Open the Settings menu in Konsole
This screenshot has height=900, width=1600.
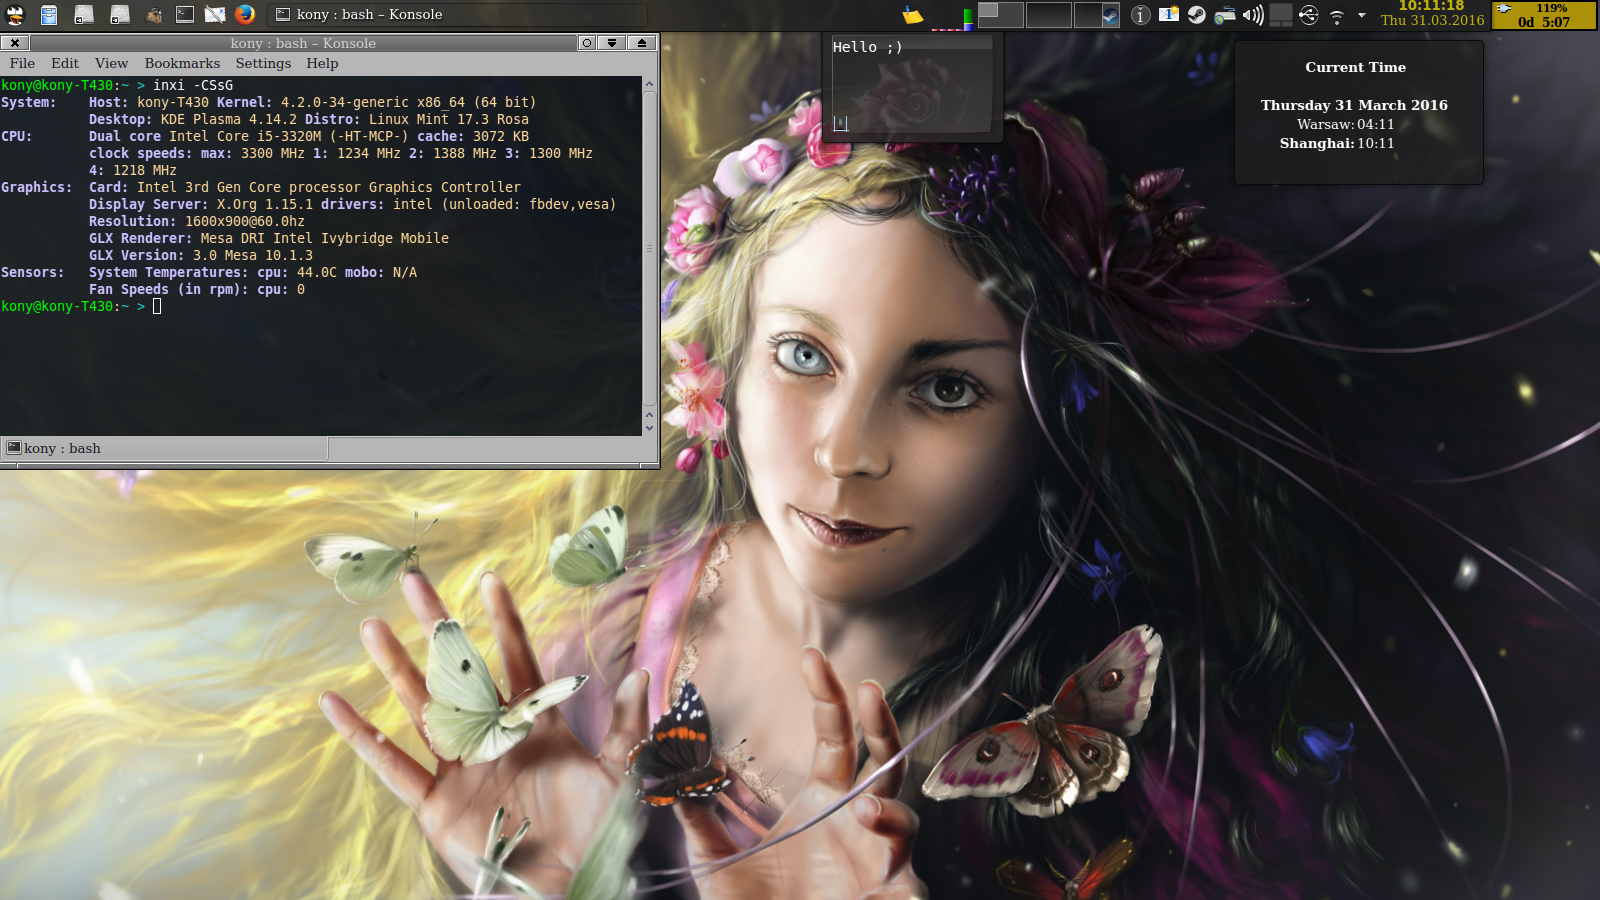(x=263, y=63)
